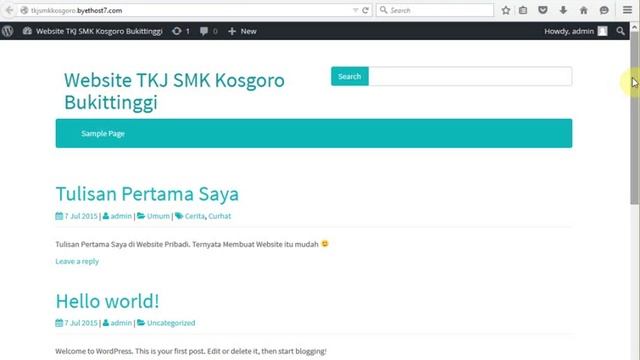Click the site identity globe icon
The height and width of the screenshot is (360, 640).
tap(24, 11)
